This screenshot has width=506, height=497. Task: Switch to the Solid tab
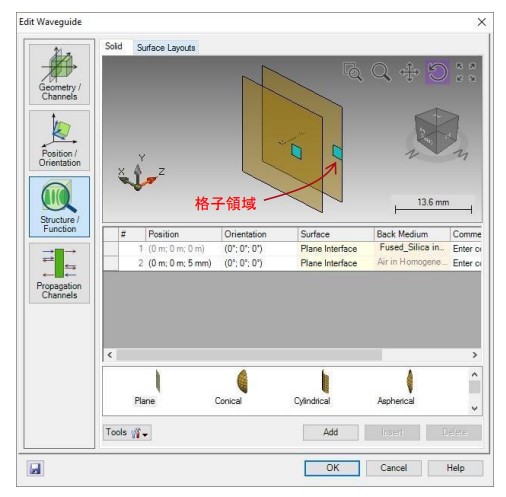114,46
